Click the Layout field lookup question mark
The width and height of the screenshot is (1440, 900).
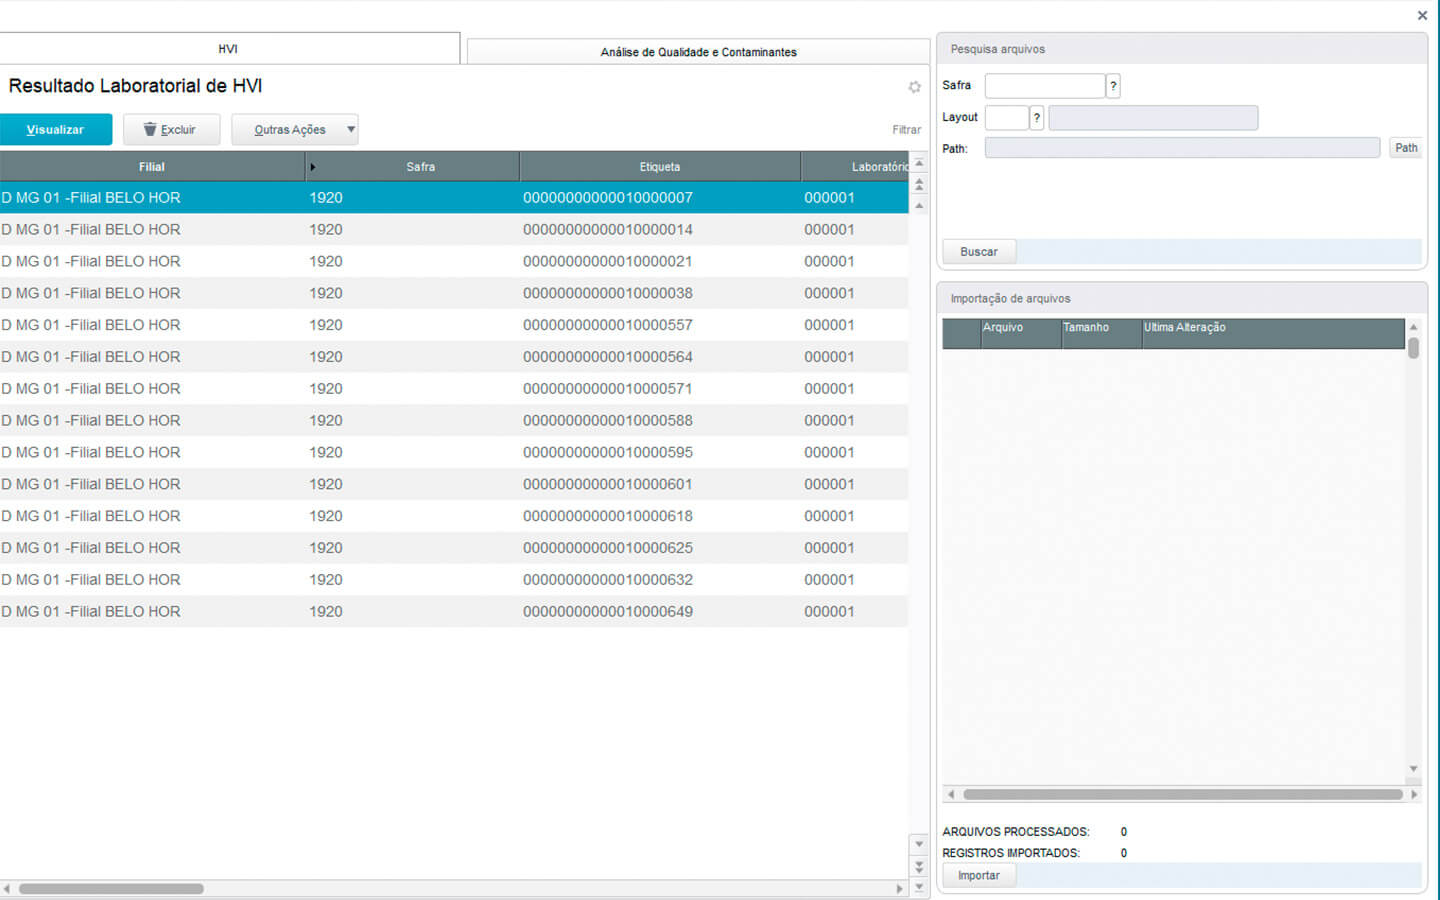pyautogui.click(x=1037, y=118)
